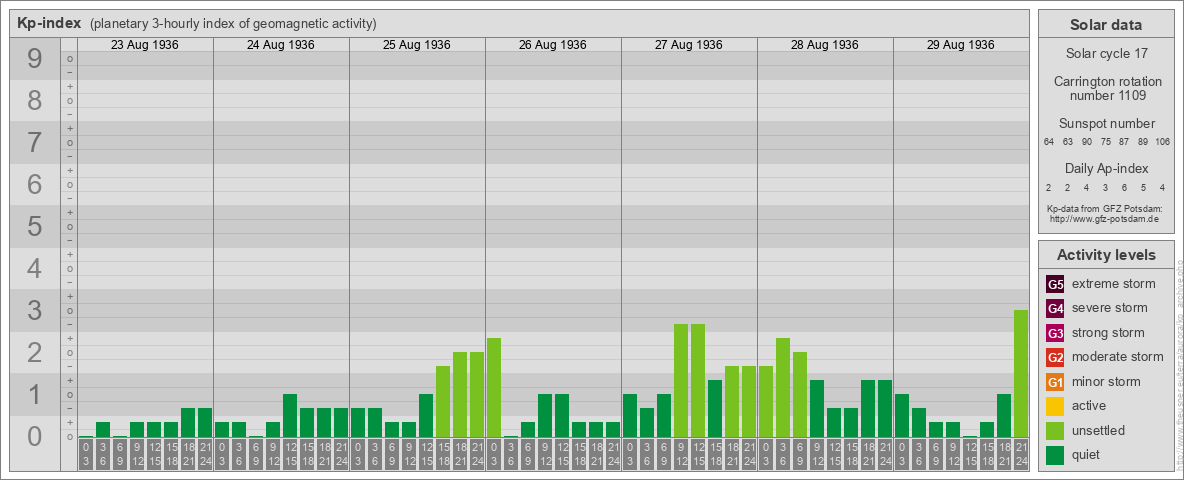1184x480 pixels.
Task: Click the severe storm legend label
Action: (1110, 308)
